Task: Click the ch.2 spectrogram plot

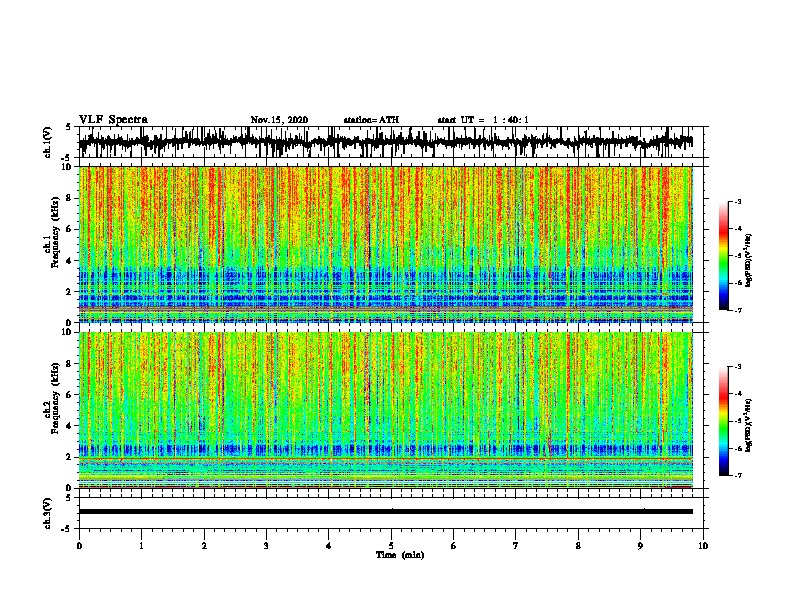Action: pos(386,410)
